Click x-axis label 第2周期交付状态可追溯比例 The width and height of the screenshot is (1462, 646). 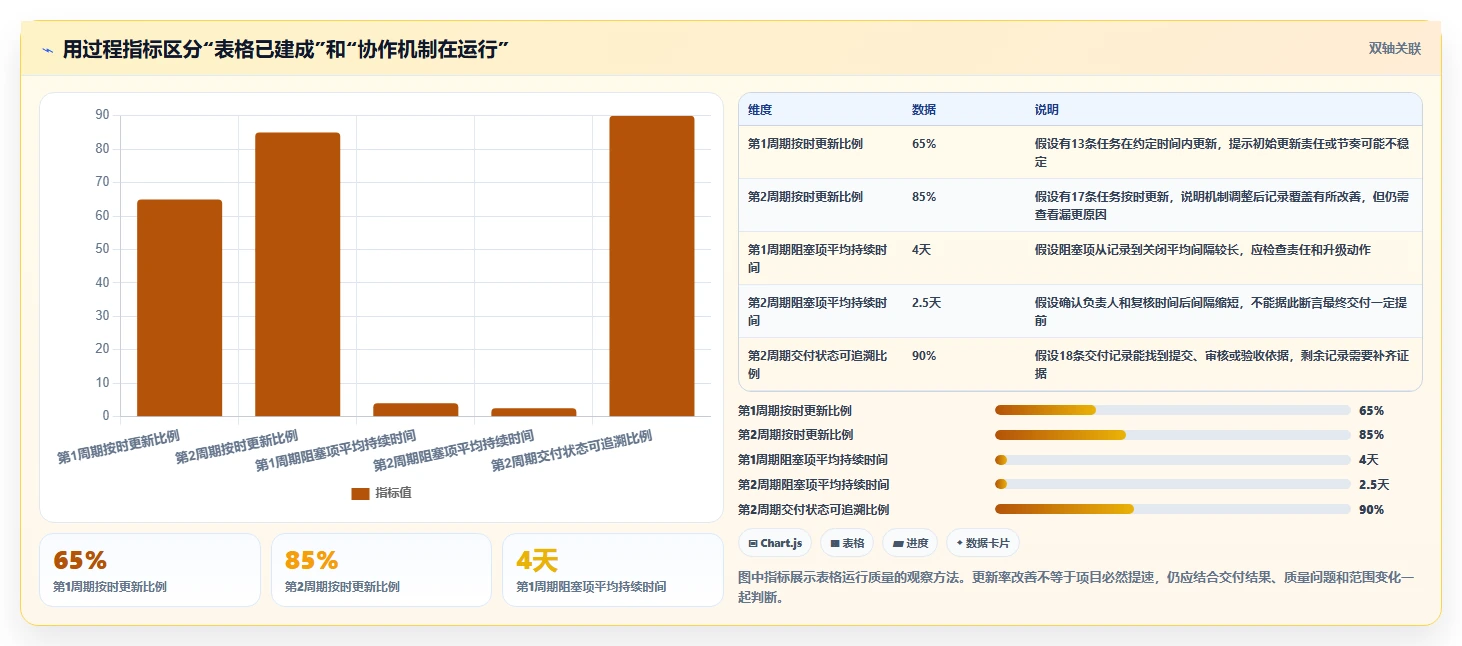point(571,452)
